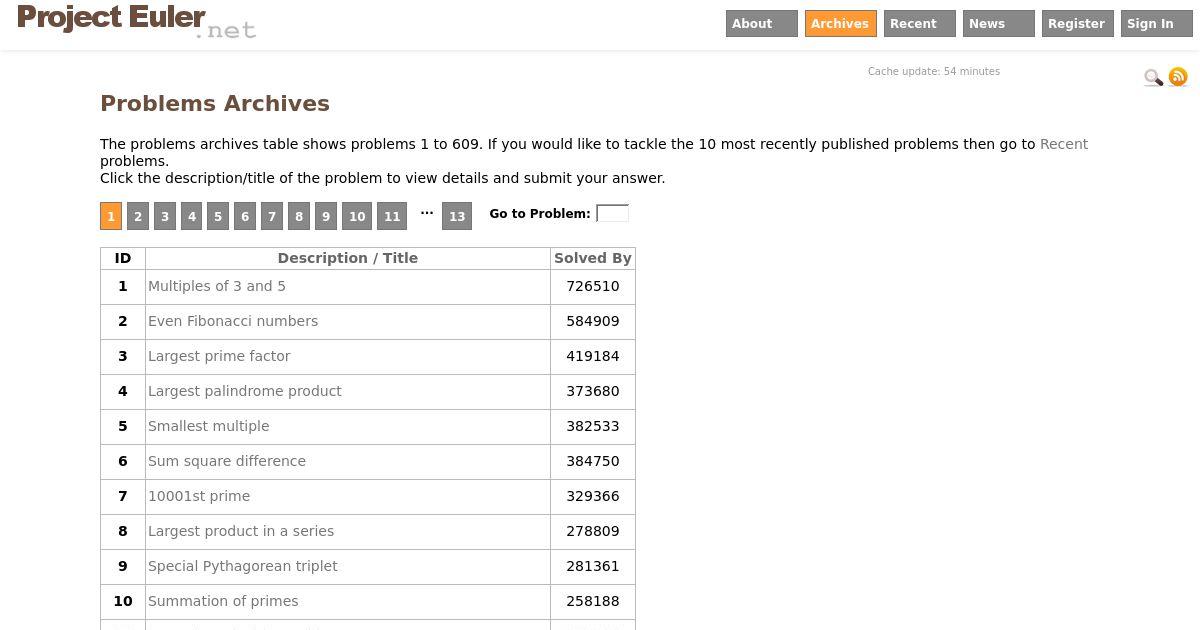Follow the Recent link in the intro text
The width and height of the screenshot is (1200, 630).
coord(1064,144)
